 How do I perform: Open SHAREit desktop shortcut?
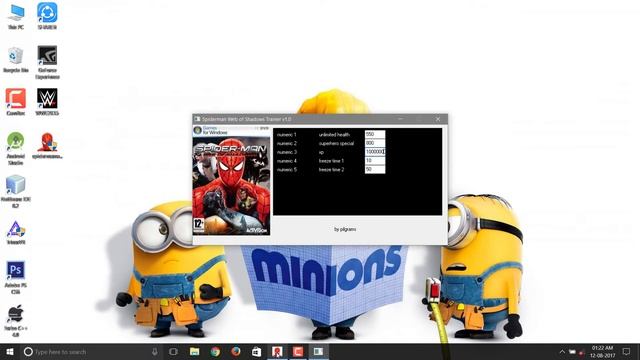(x=47, y=16)
